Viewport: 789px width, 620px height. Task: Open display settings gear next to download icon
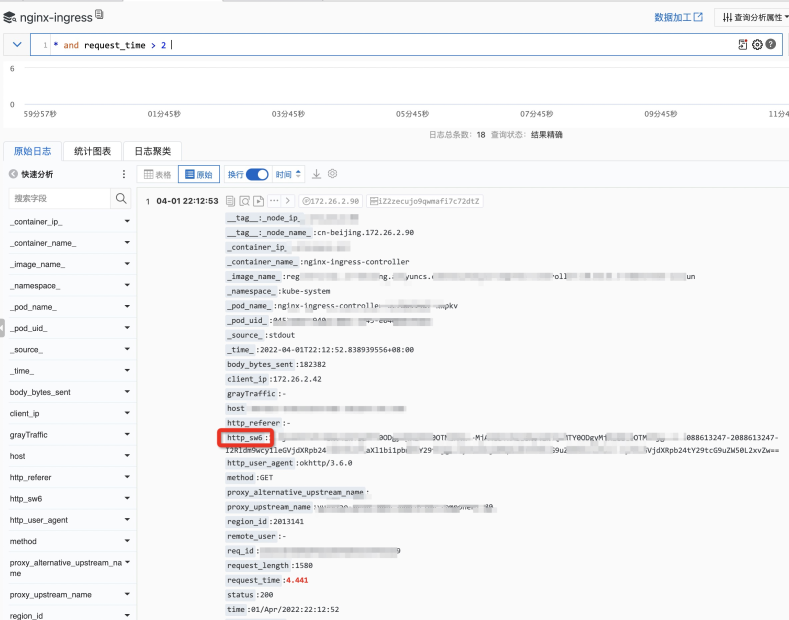(x=333, y=174)
